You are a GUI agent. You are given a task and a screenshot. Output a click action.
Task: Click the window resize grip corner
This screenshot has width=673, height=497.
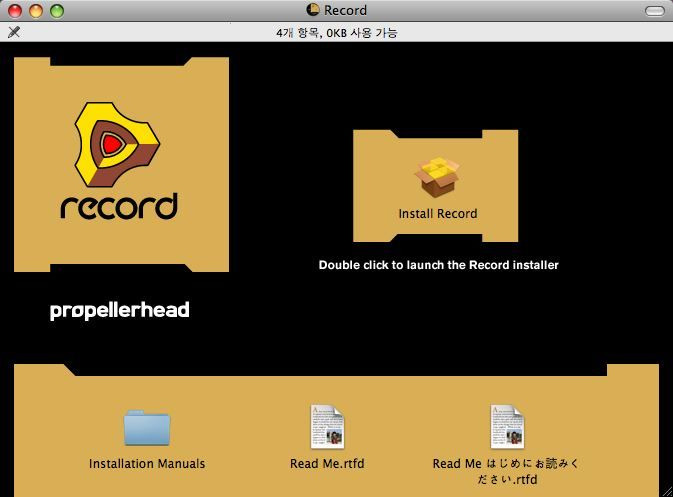[667, 491]
